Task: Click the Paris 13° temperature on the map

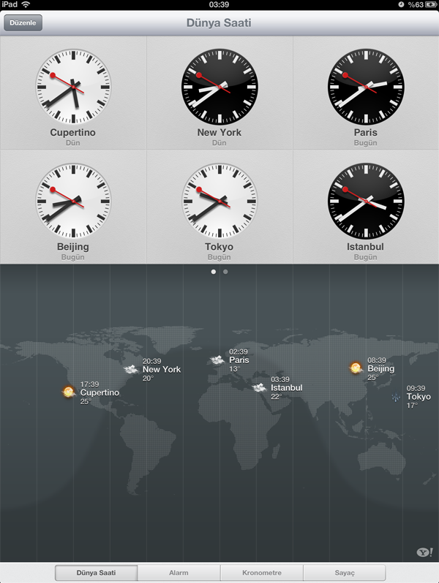Action: (234, 369)
